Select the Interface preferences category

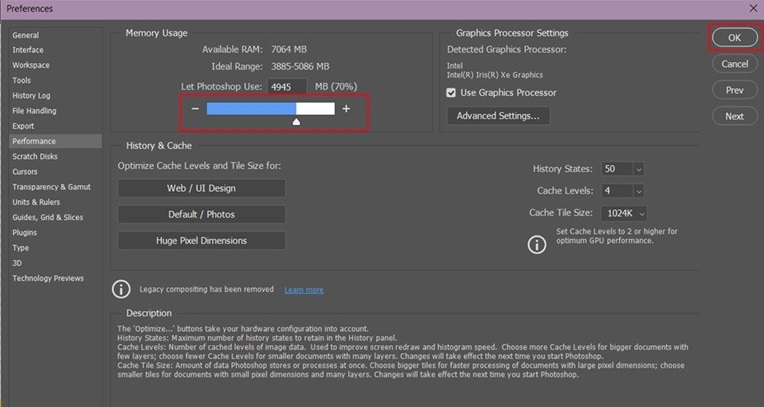28,50
